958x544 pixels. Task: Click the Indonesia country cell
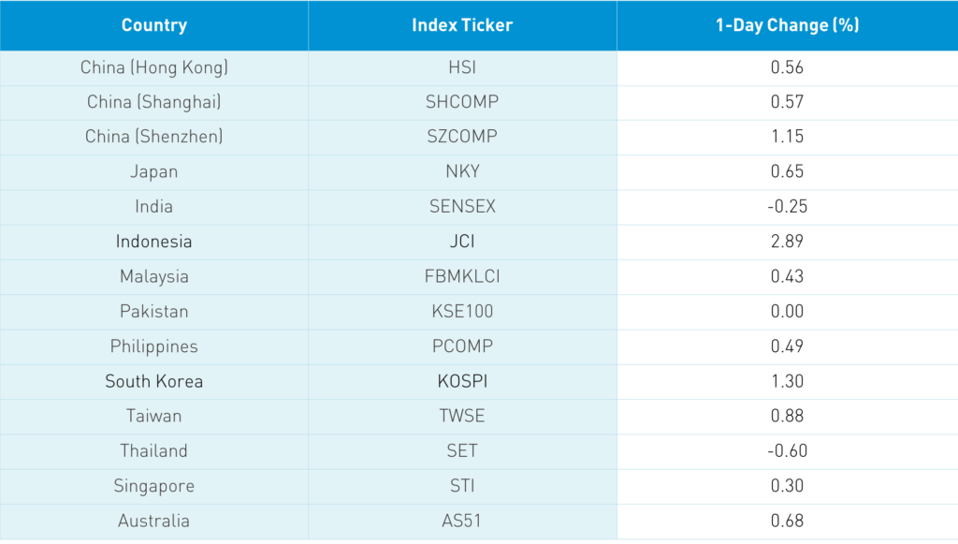tap(154, 241)
